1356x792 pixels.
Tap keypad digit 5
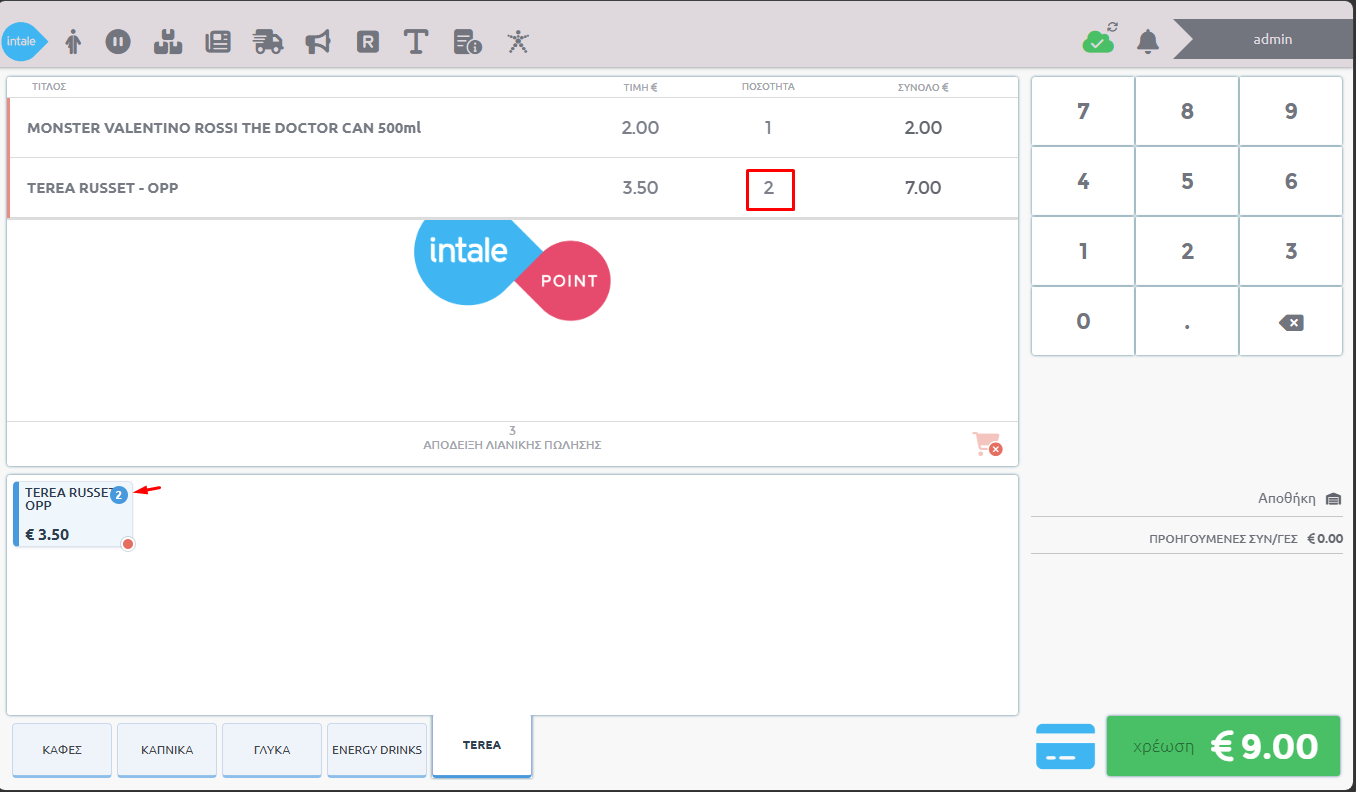point(1187,182)
